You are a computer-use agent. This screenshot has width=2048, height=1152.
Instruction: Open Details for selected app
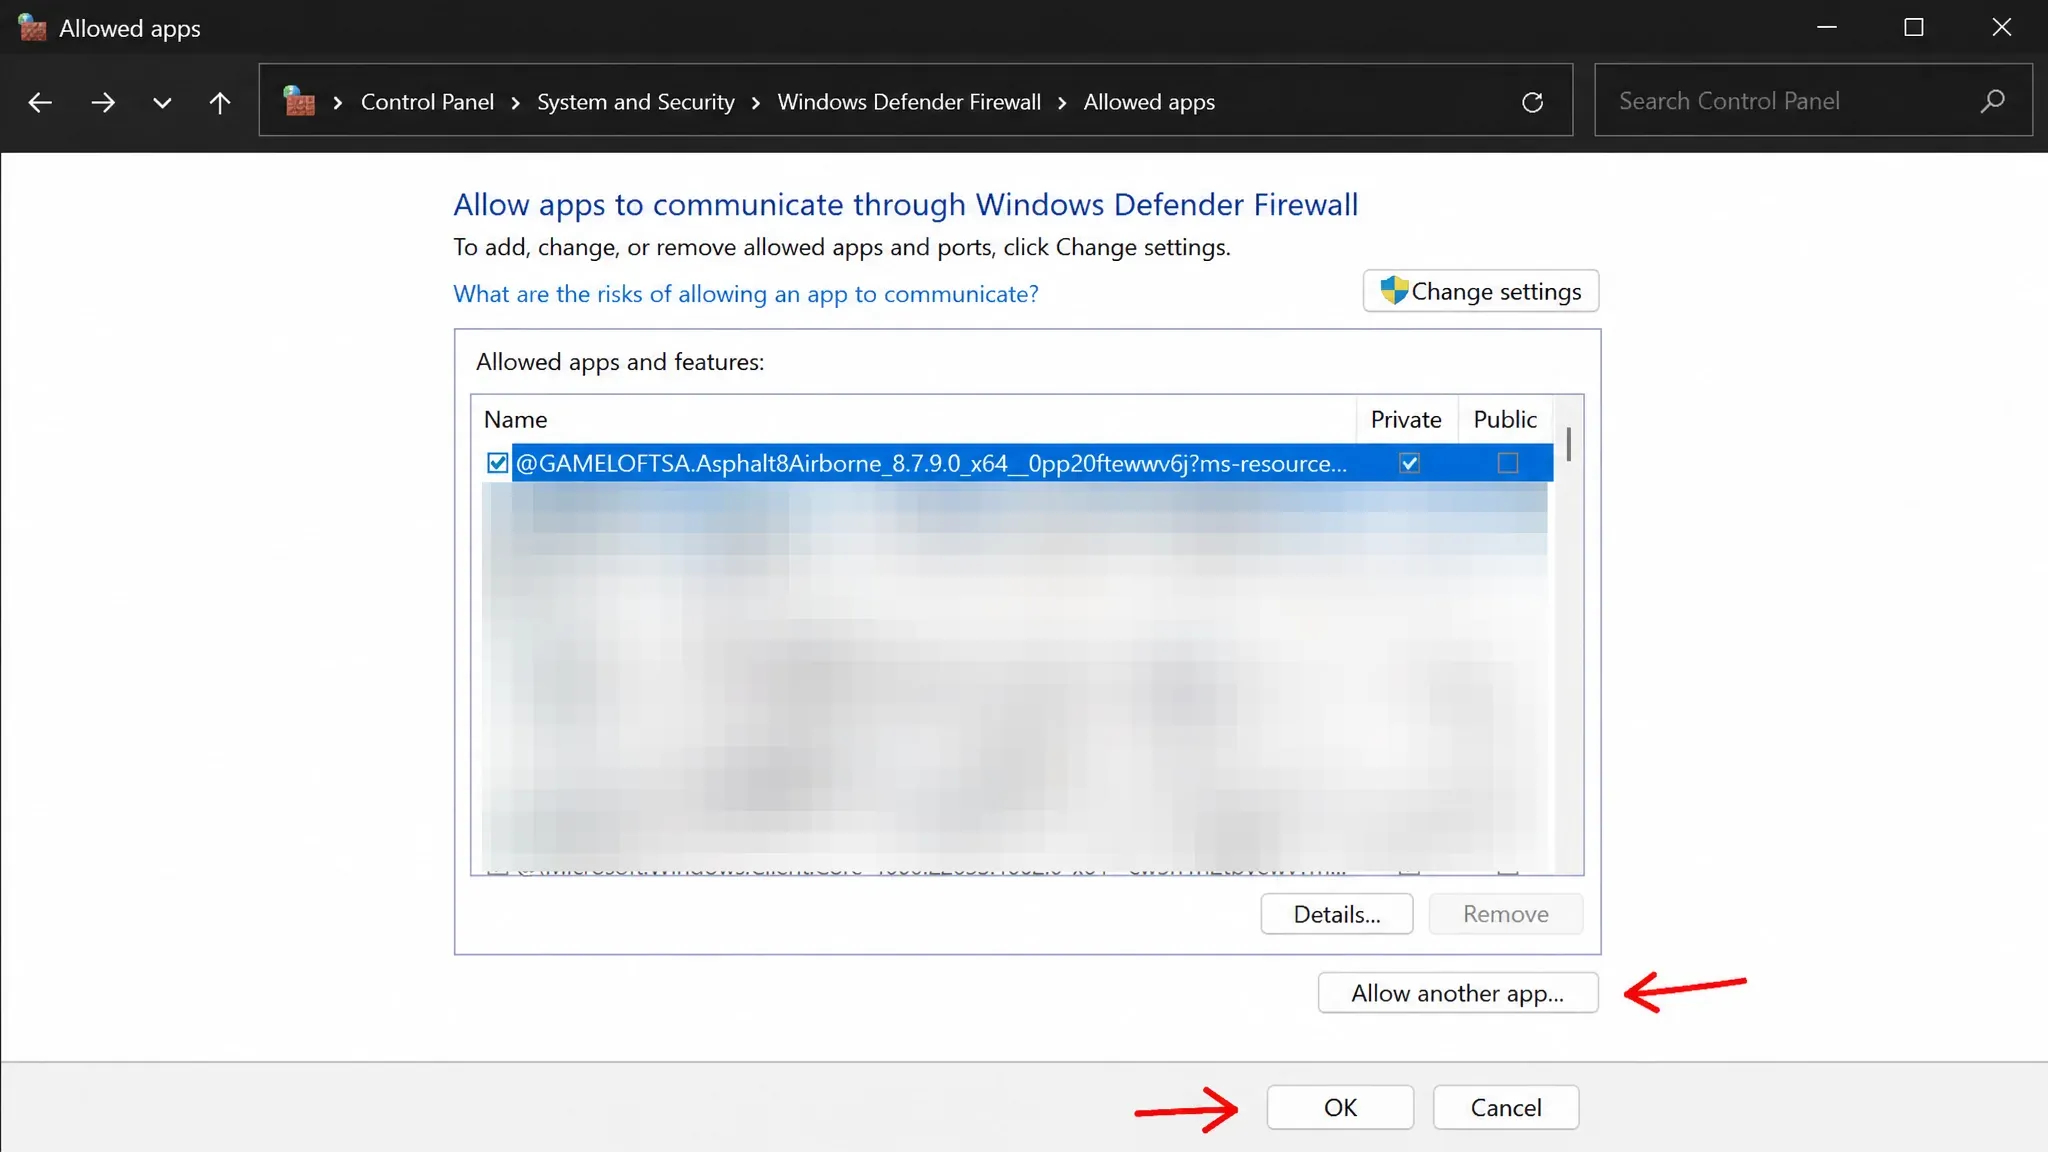click(x=1337, y=914)
